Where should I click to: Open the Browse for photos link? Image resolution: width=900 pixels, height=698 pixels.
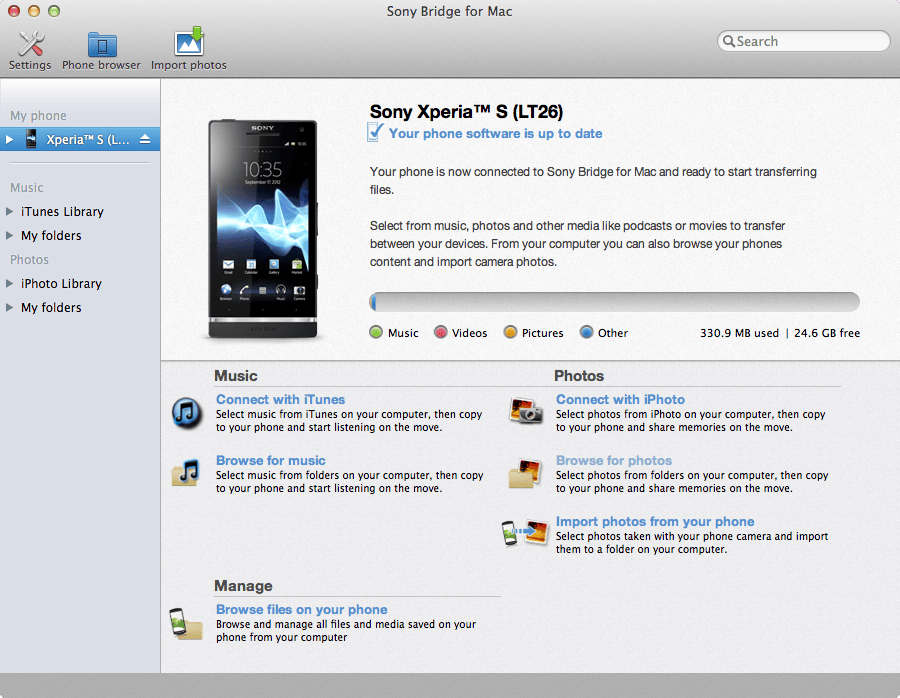point(614,460)
